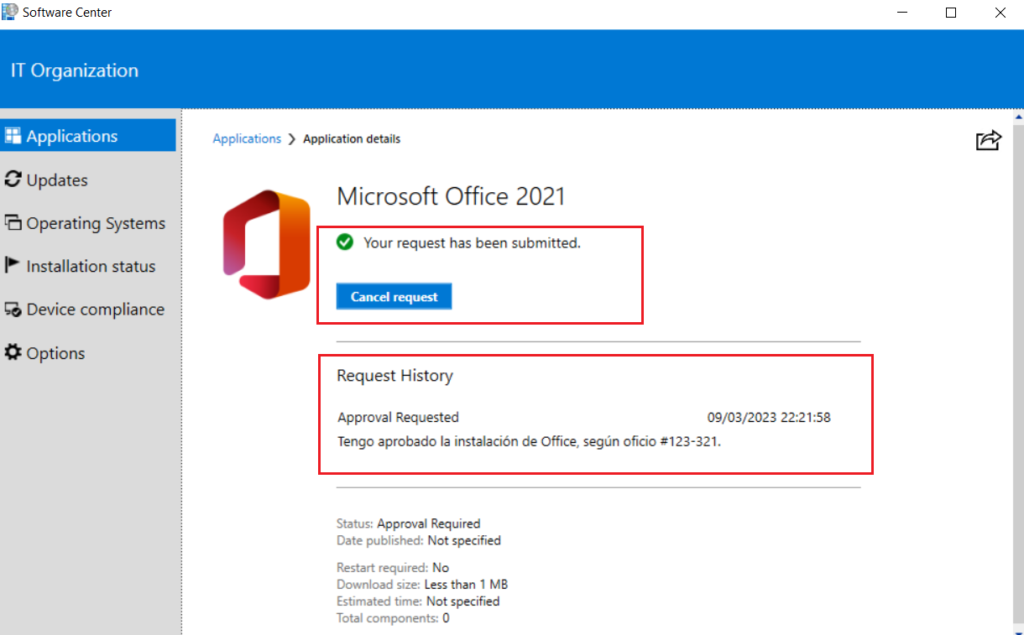Go back via Applications breadcrumb link

(247, 138)
